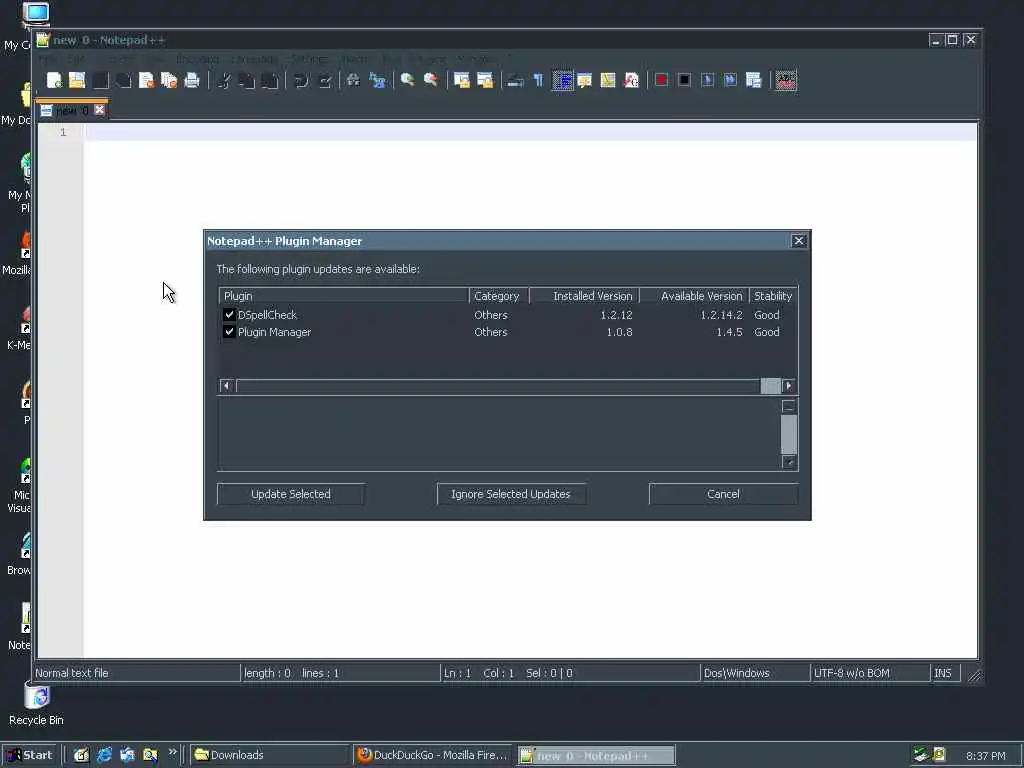Sort by the Category column header

499,296
